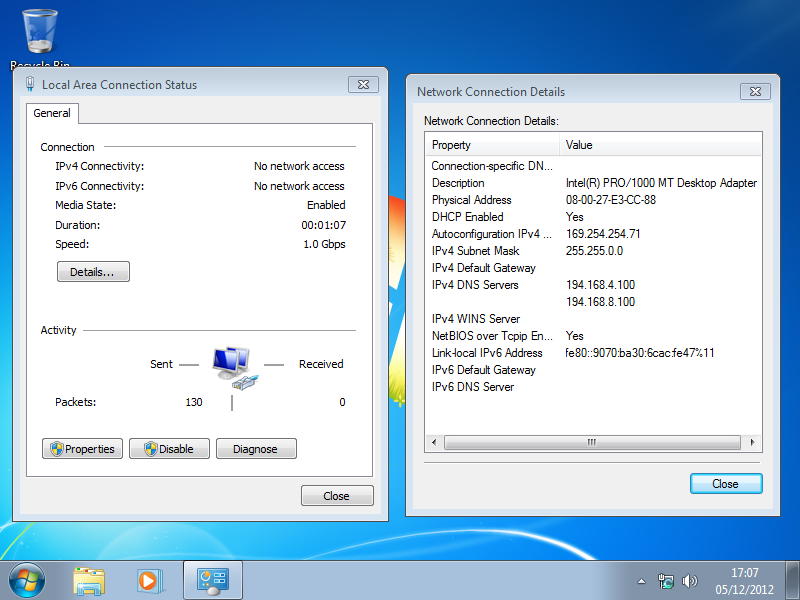Click the network tray icon
The width and height of the screenshot is (800, 600).
tap(666, 581)
